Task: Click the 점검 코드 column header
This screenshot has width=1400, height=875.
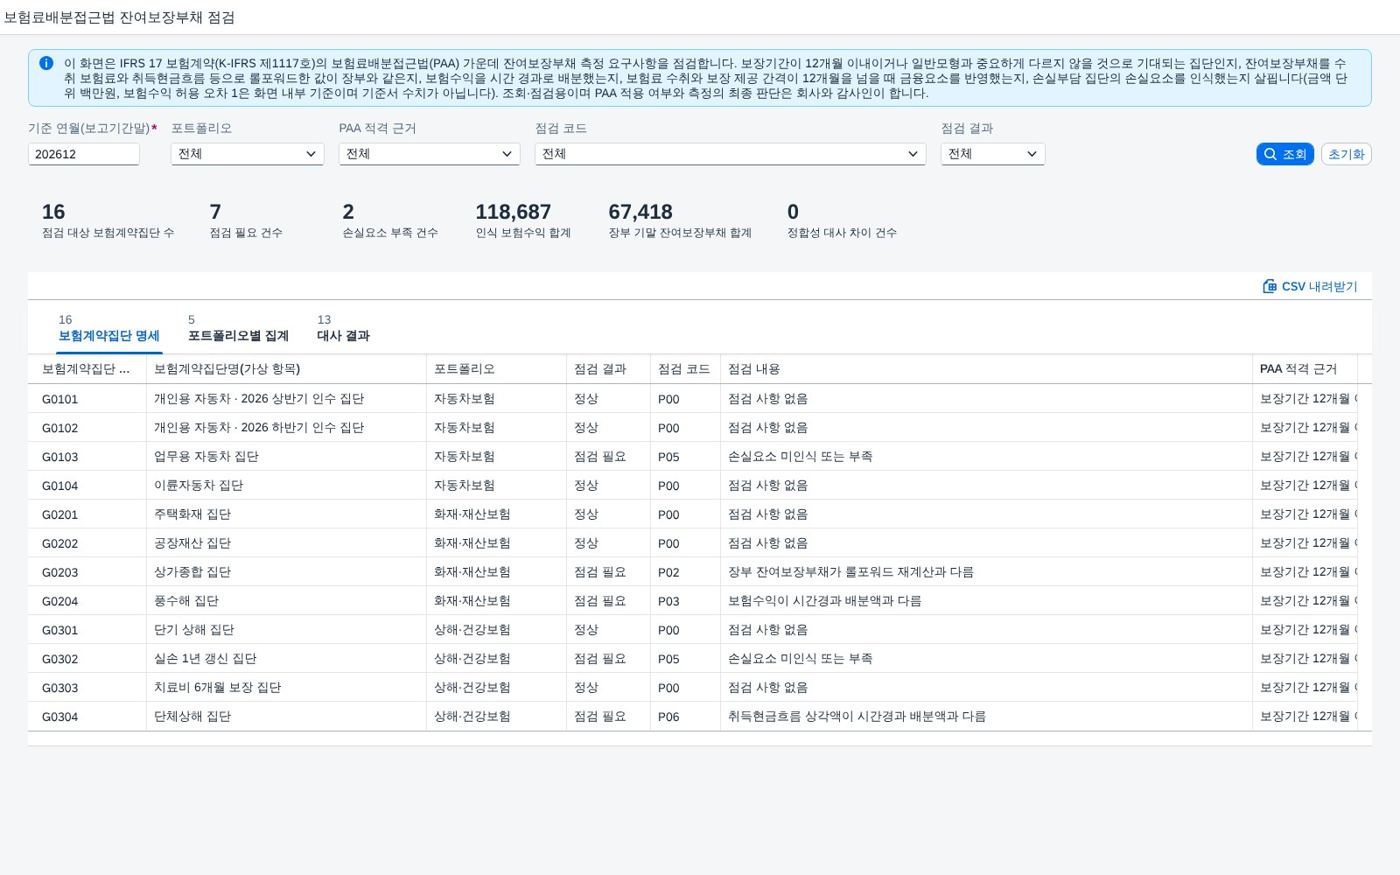Action: [684, 369]
